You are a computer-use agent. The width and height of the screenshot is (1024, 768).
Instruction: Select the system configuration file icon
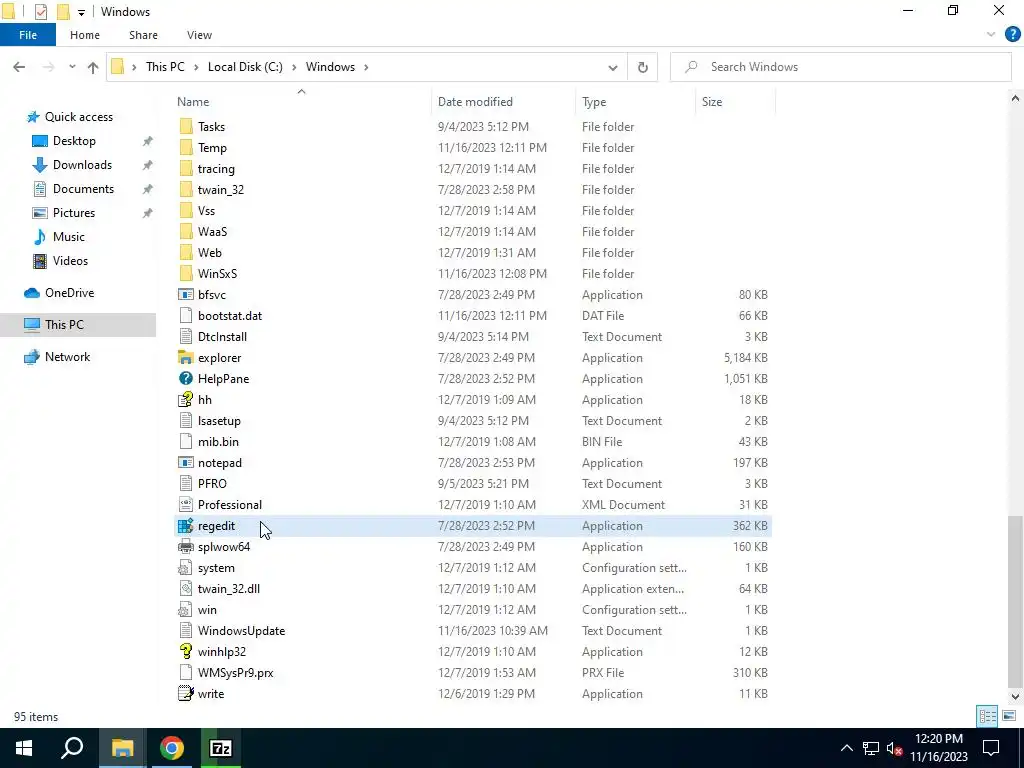[x=185, y=568]
